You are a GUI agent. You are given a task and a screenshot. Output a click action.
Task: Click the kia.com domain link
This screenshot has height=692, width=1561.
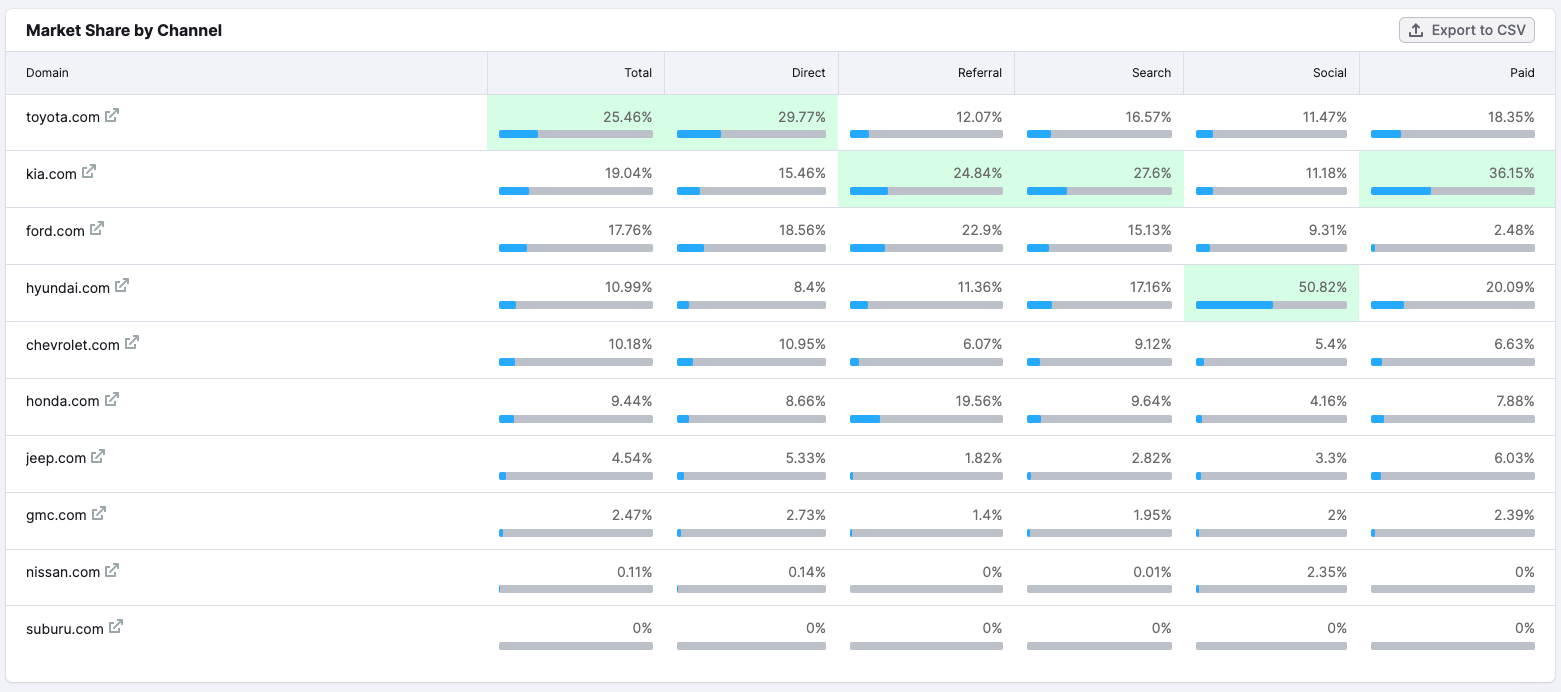pyautogui.click(x=51, y=174)
